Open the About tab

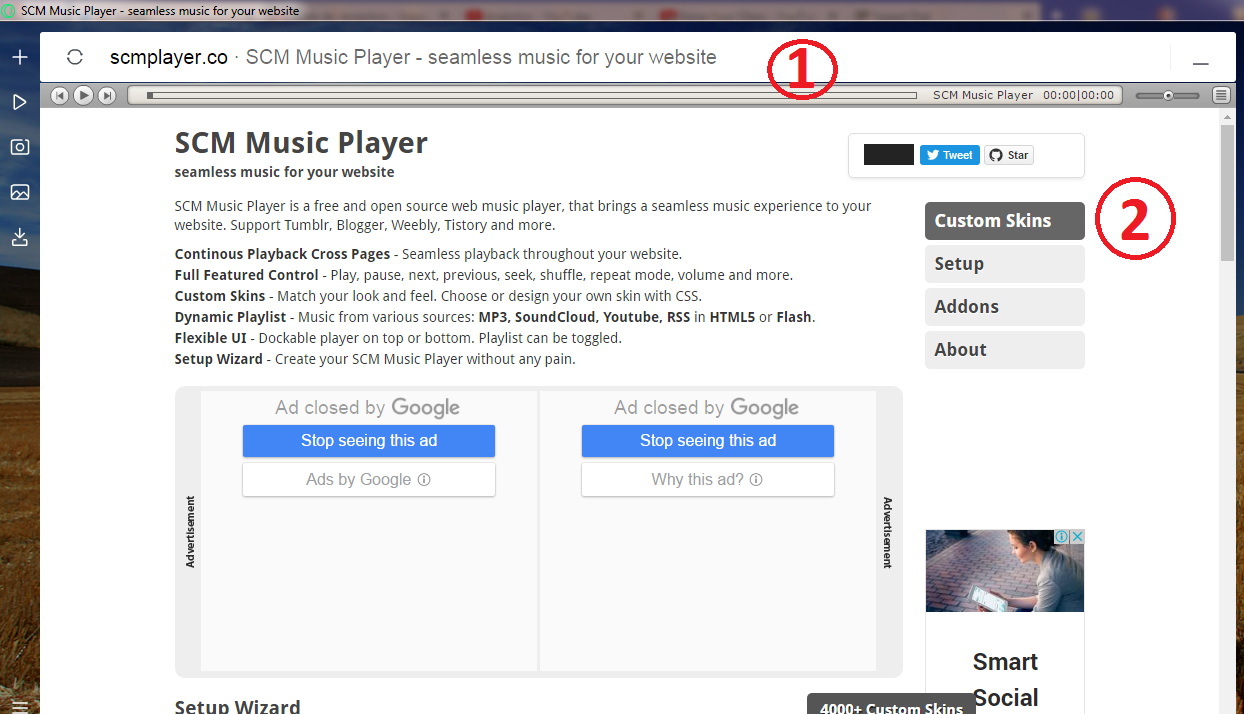[x=1005, y=350]
